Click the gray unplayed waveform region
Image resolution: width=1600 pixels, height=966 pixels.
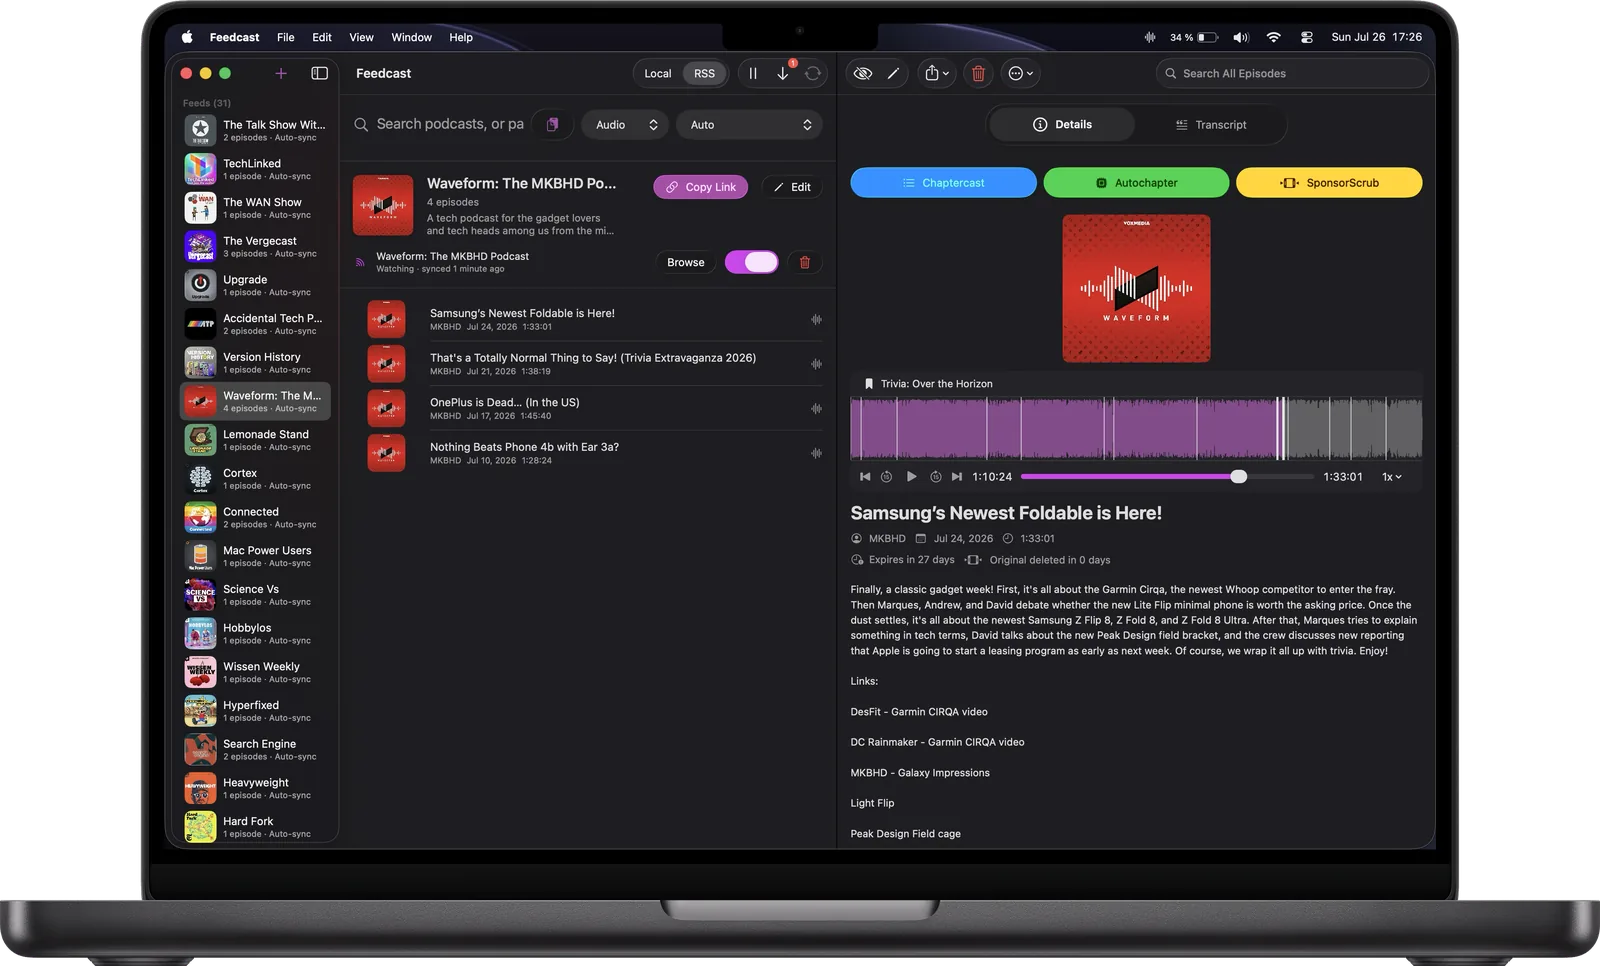click(1355, 428)
